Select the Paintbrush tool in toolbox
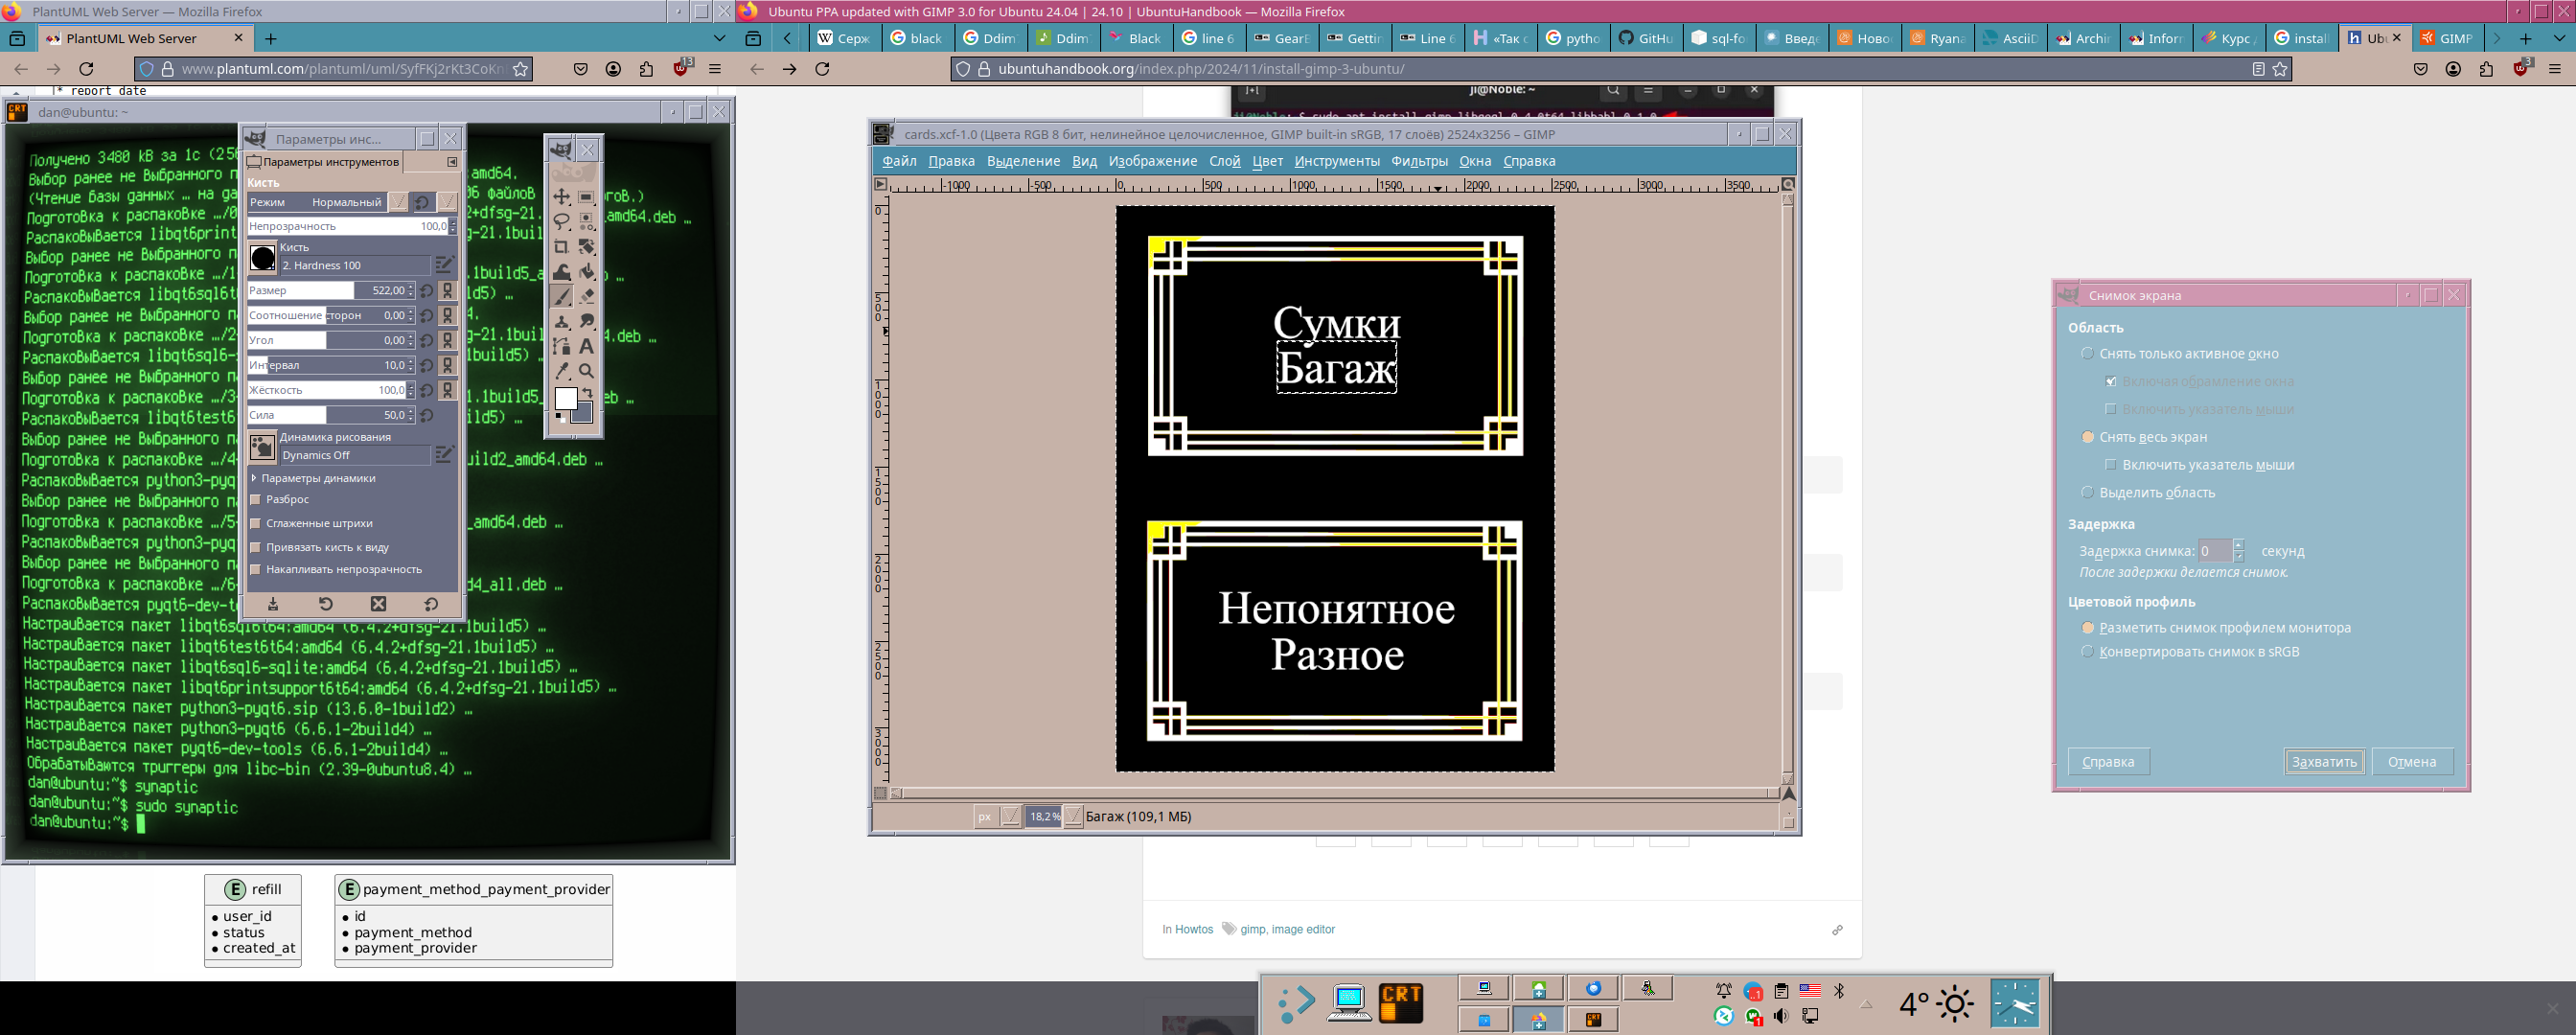Image resolution: width=2576 pixels, height=1035 pixels. pyautogui.click(x=562, y=296)
